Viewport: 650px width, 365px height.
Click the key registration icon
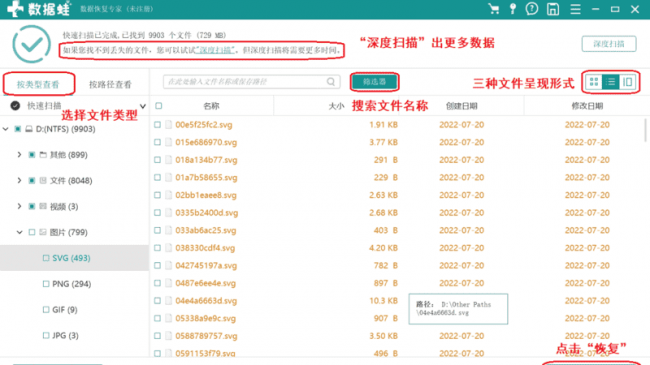point(513,9)
